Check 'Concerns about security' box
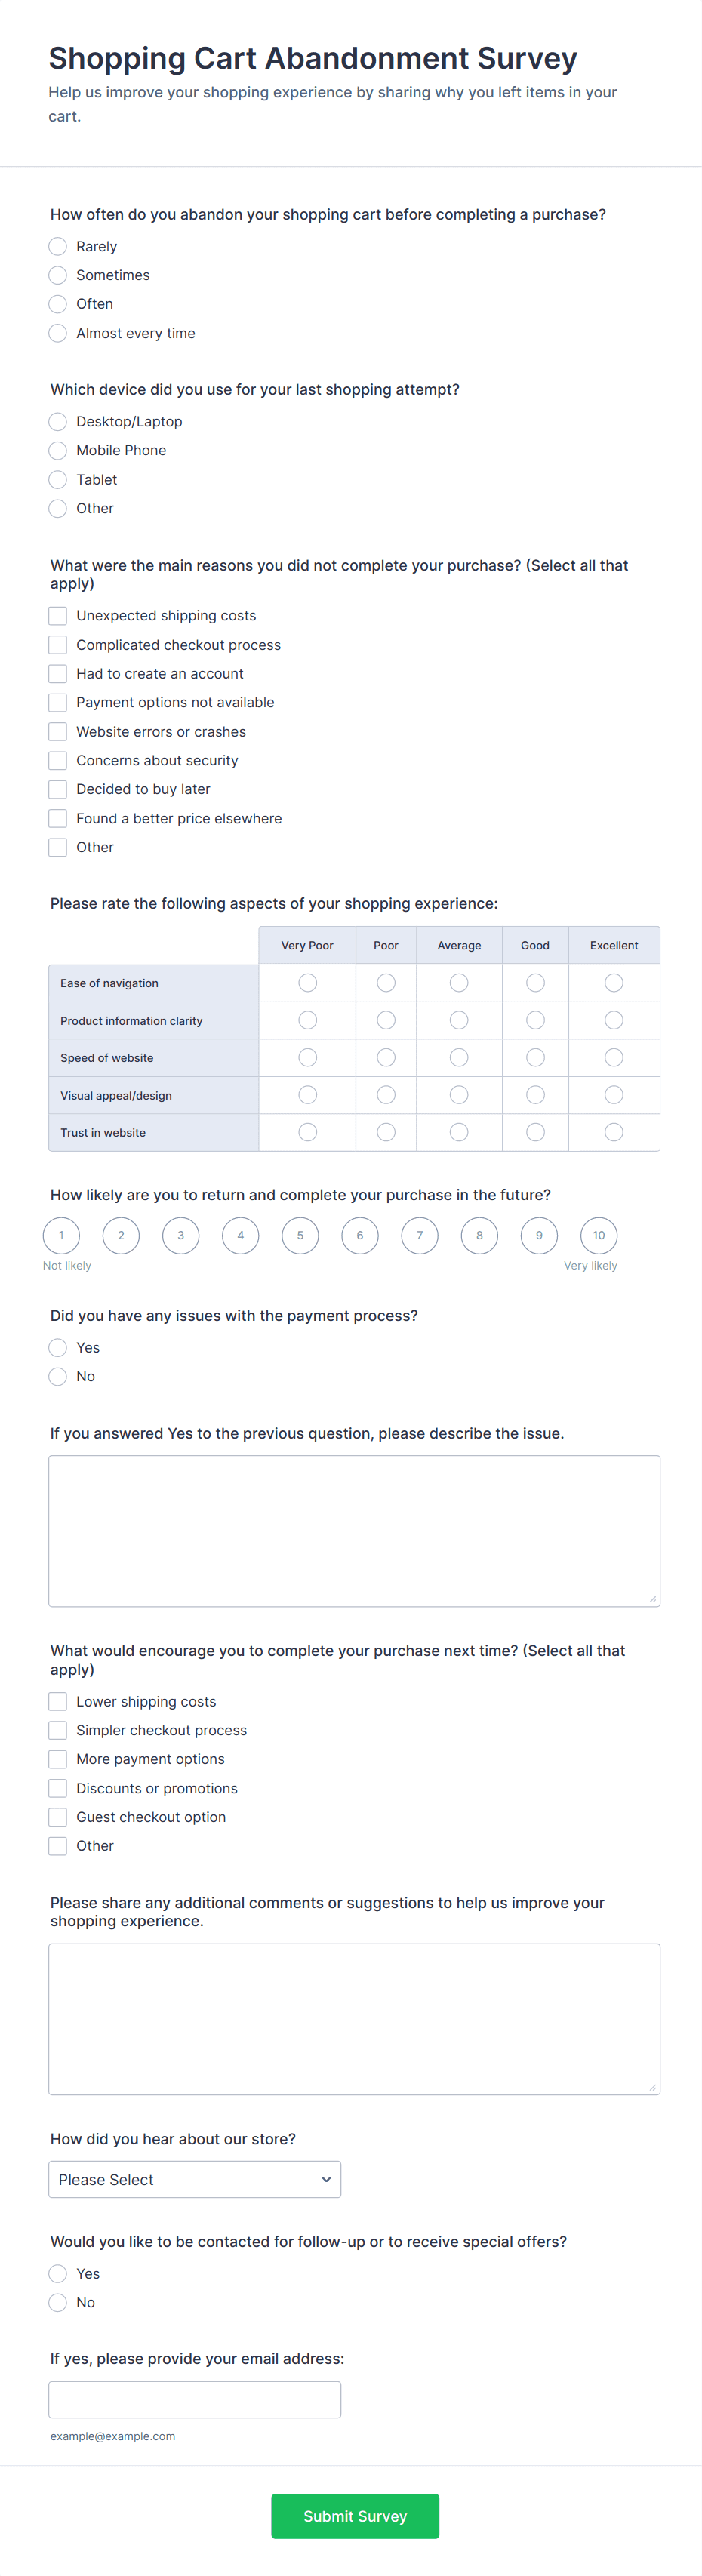The width and height of the screenshot is (702, 2576). pos(58,760)
